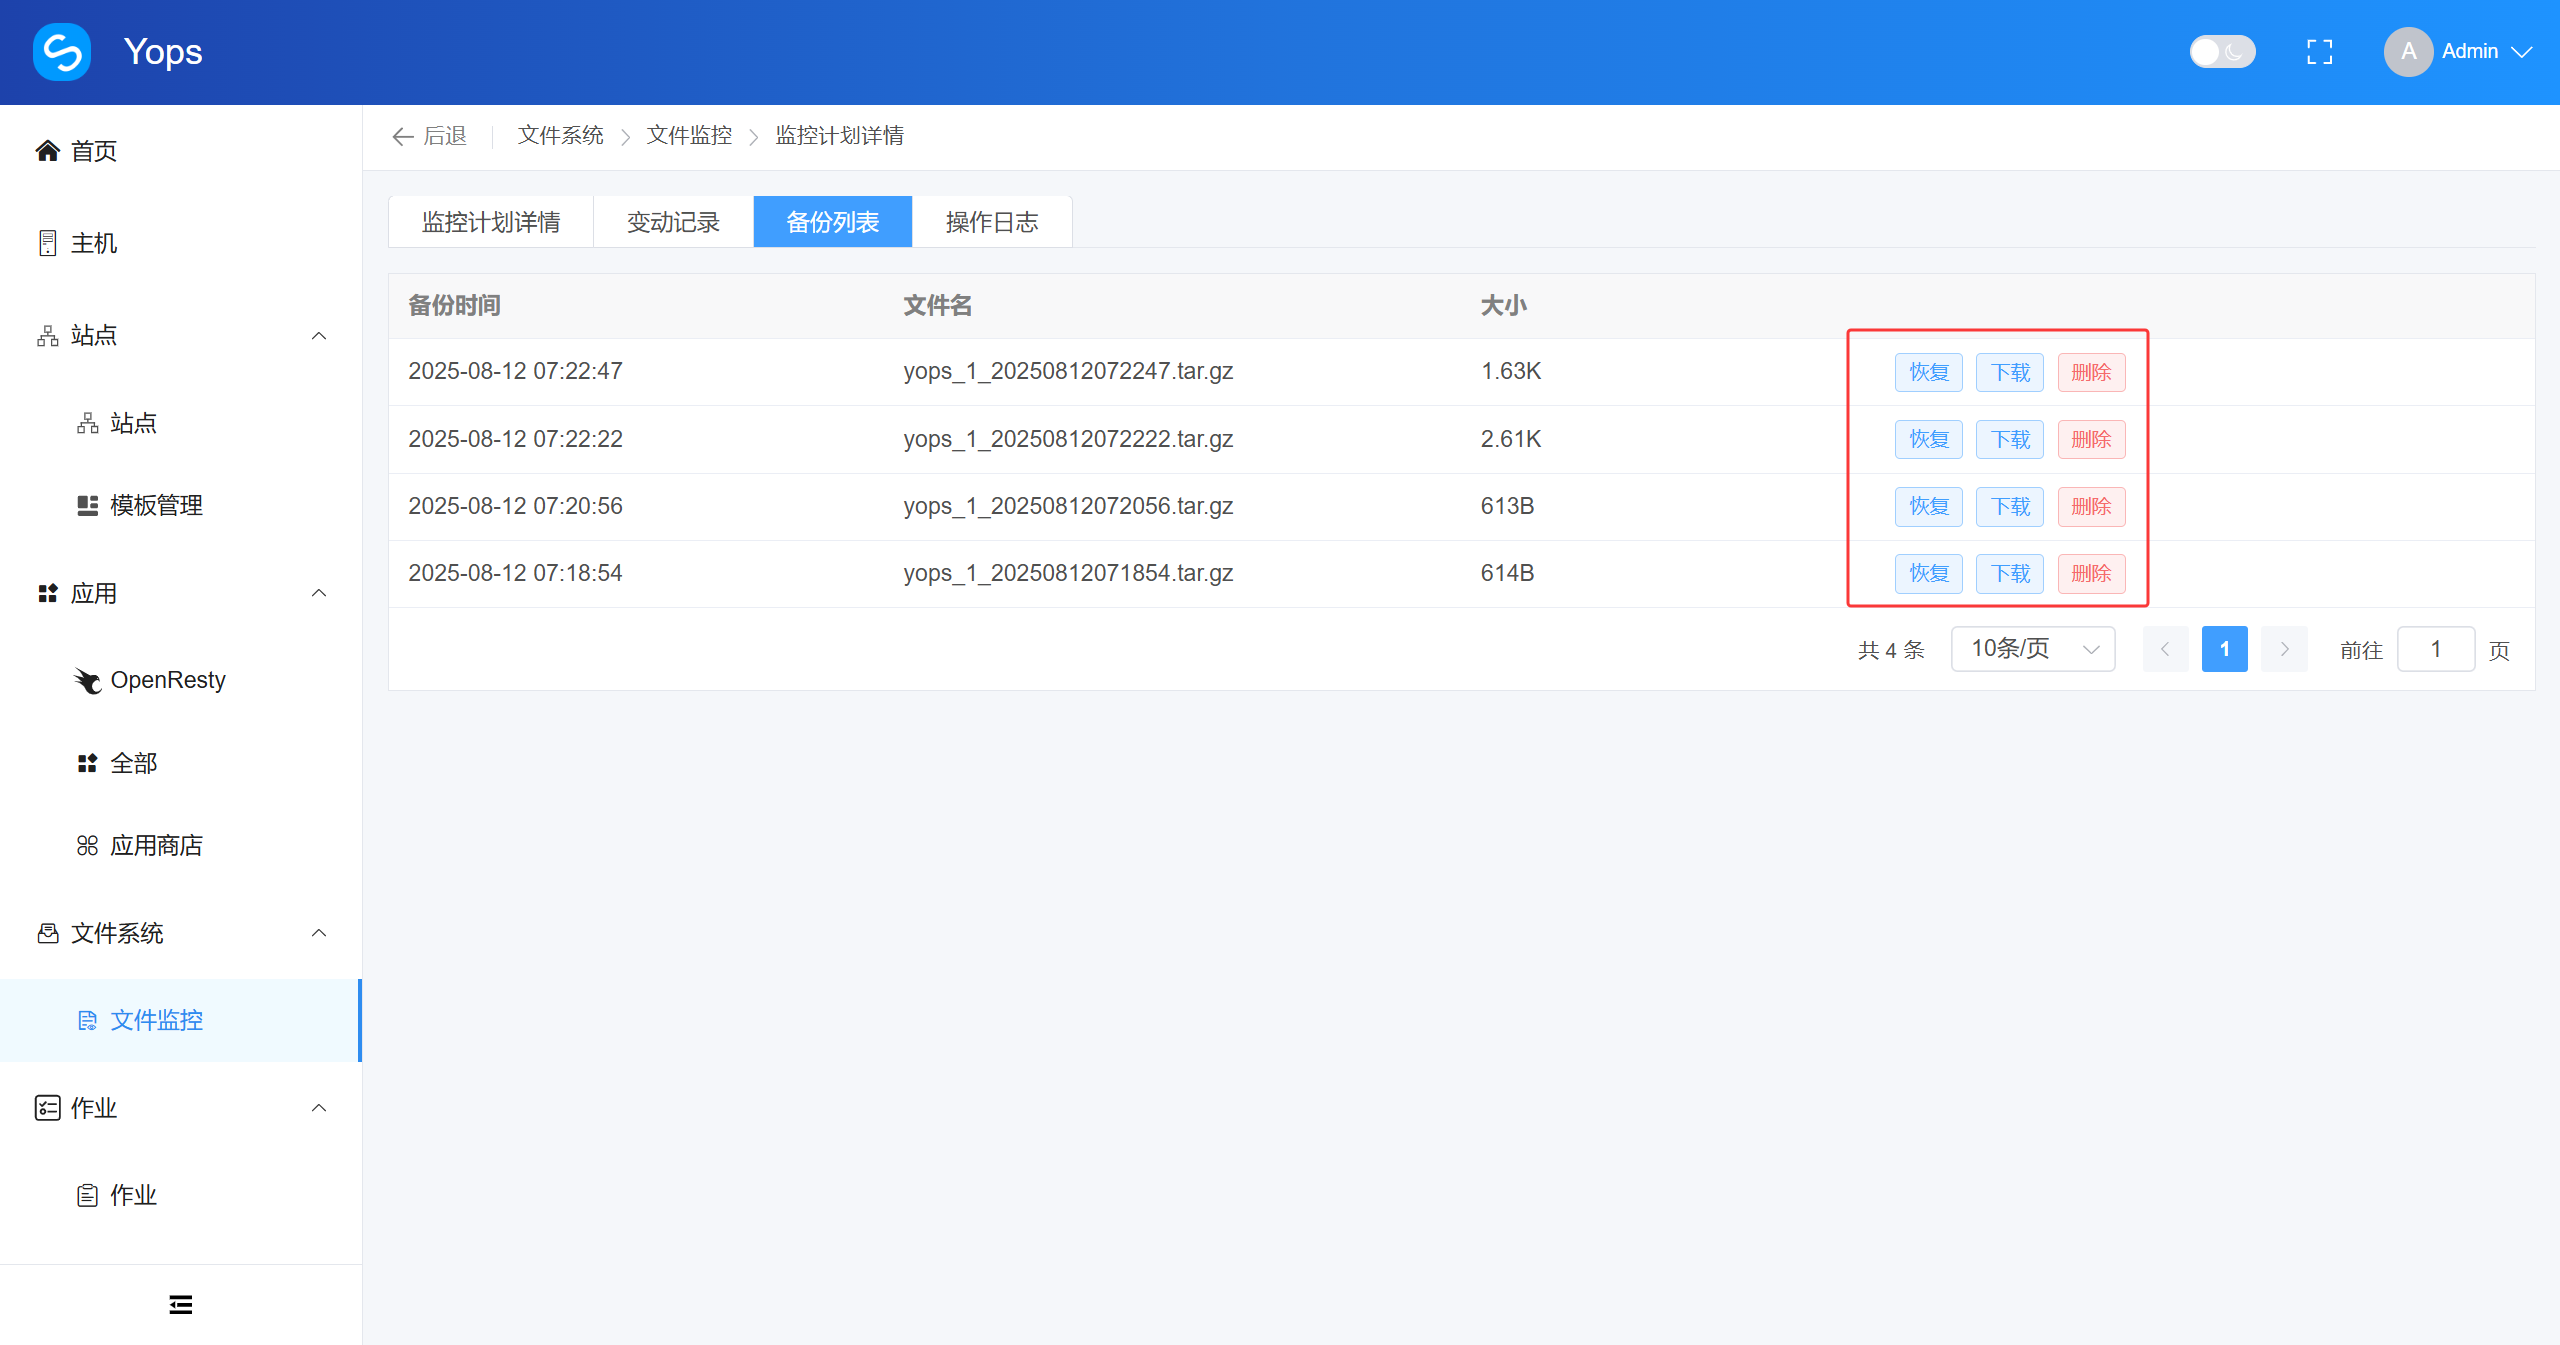Screen dimensions: 2560x1345
Task: Click the Yops logo icon
Action: click(x=62, y=52)
